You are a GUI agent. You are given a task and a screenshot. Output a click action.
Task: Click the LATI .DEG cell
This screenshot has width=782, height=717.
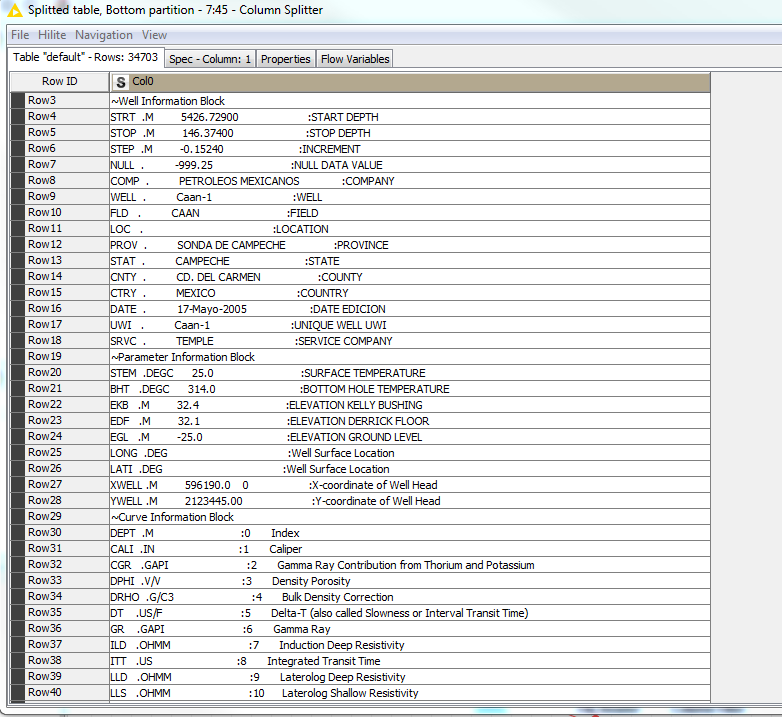(x=410, y=469)
